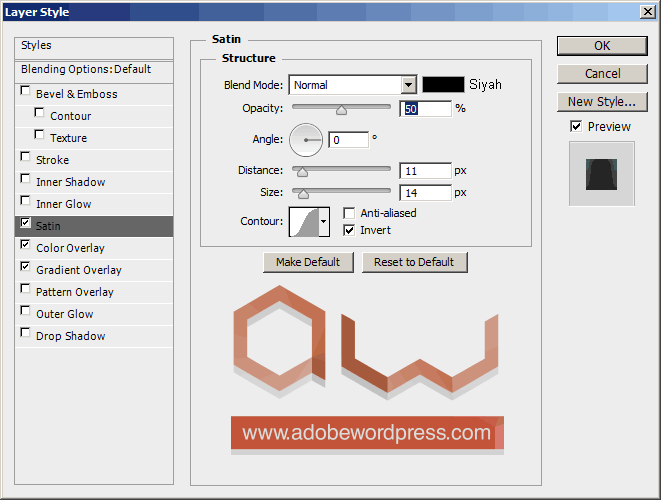Click the Opacity value field
Screen dimensions: 661x500
tap(425, 109)
